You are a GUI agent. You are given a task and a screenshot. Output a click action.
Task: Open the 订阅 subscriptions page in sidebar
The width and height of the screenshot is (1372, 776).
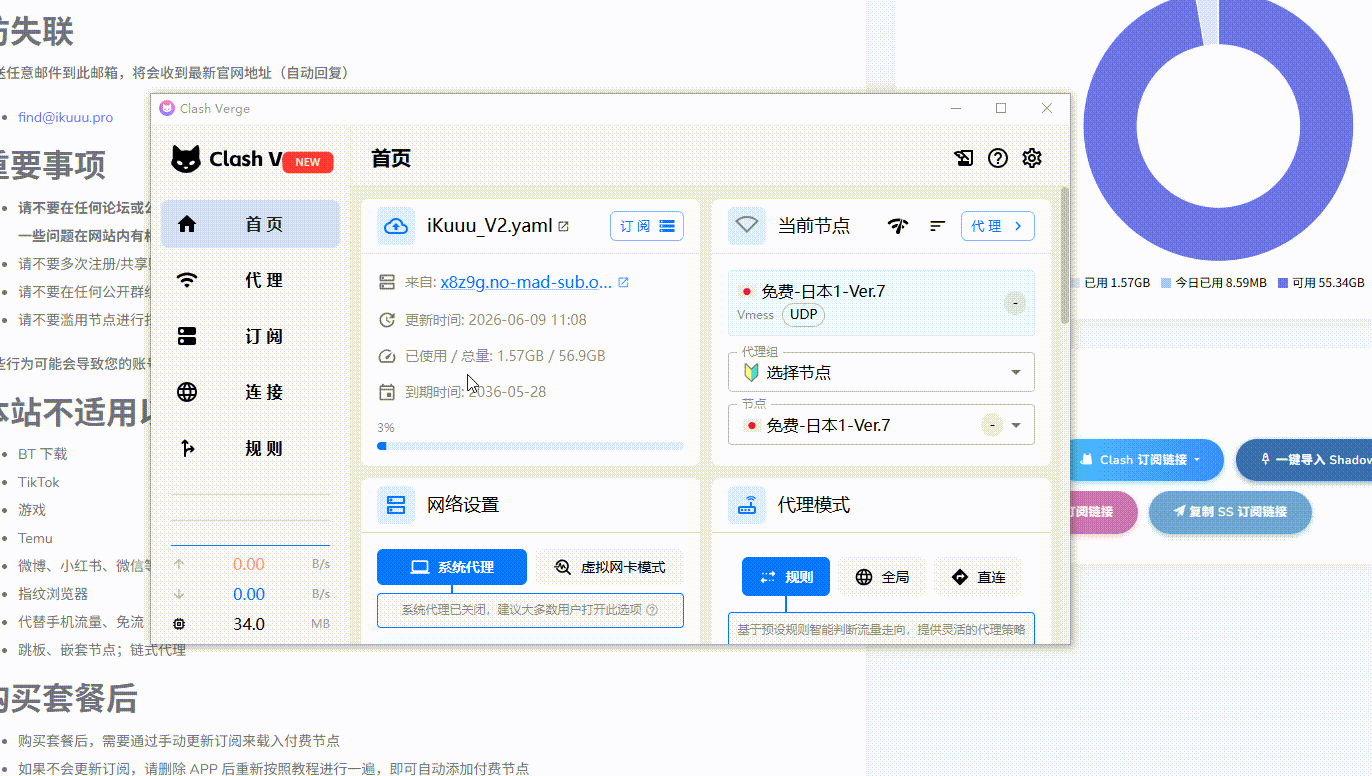[x=250, y=336]
